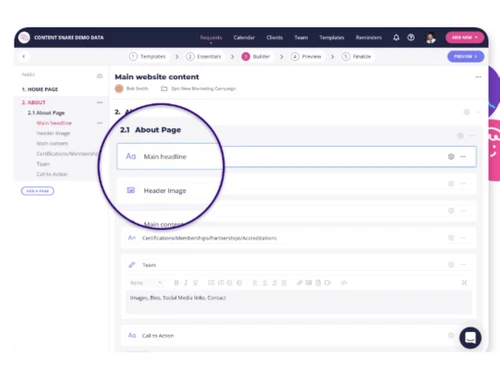Viewport: 500px width, 375px height.
Task: Insert a numbered list
Action: [x=220, y=283]
